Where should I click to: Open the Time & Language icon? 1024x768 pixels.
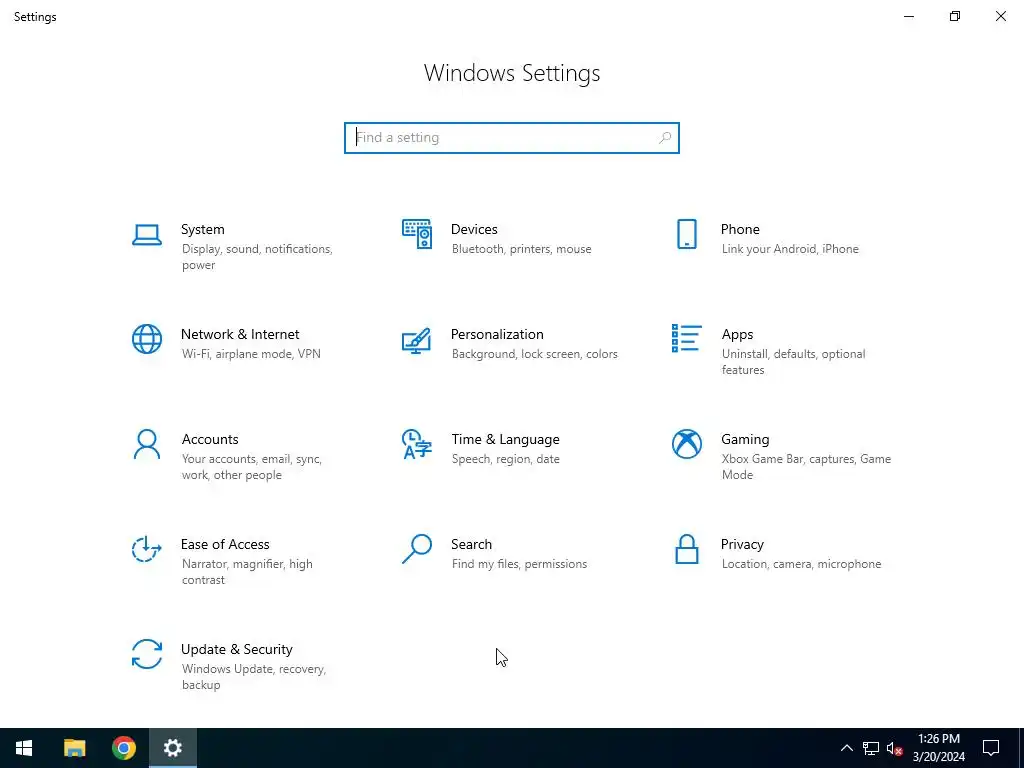417,444
